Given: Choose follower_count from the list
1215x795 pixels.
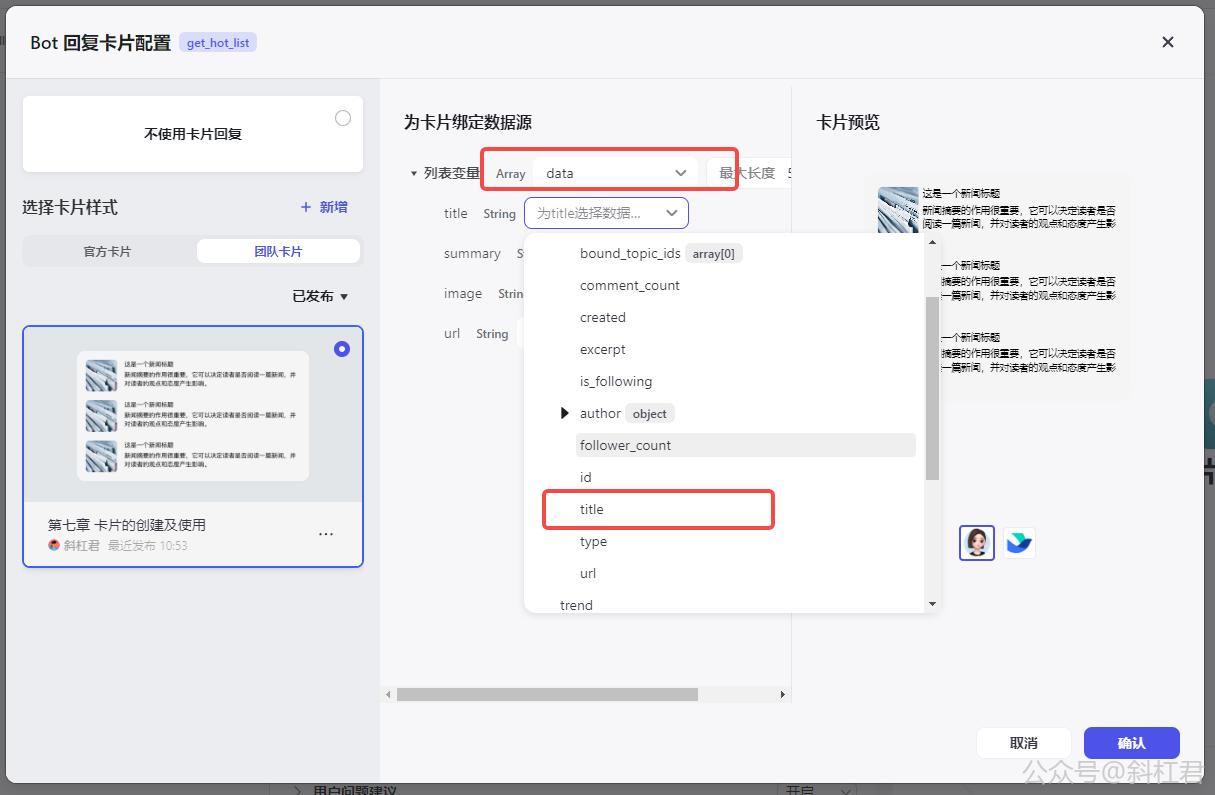Looking at the screenshot, I should click(745, 445).
